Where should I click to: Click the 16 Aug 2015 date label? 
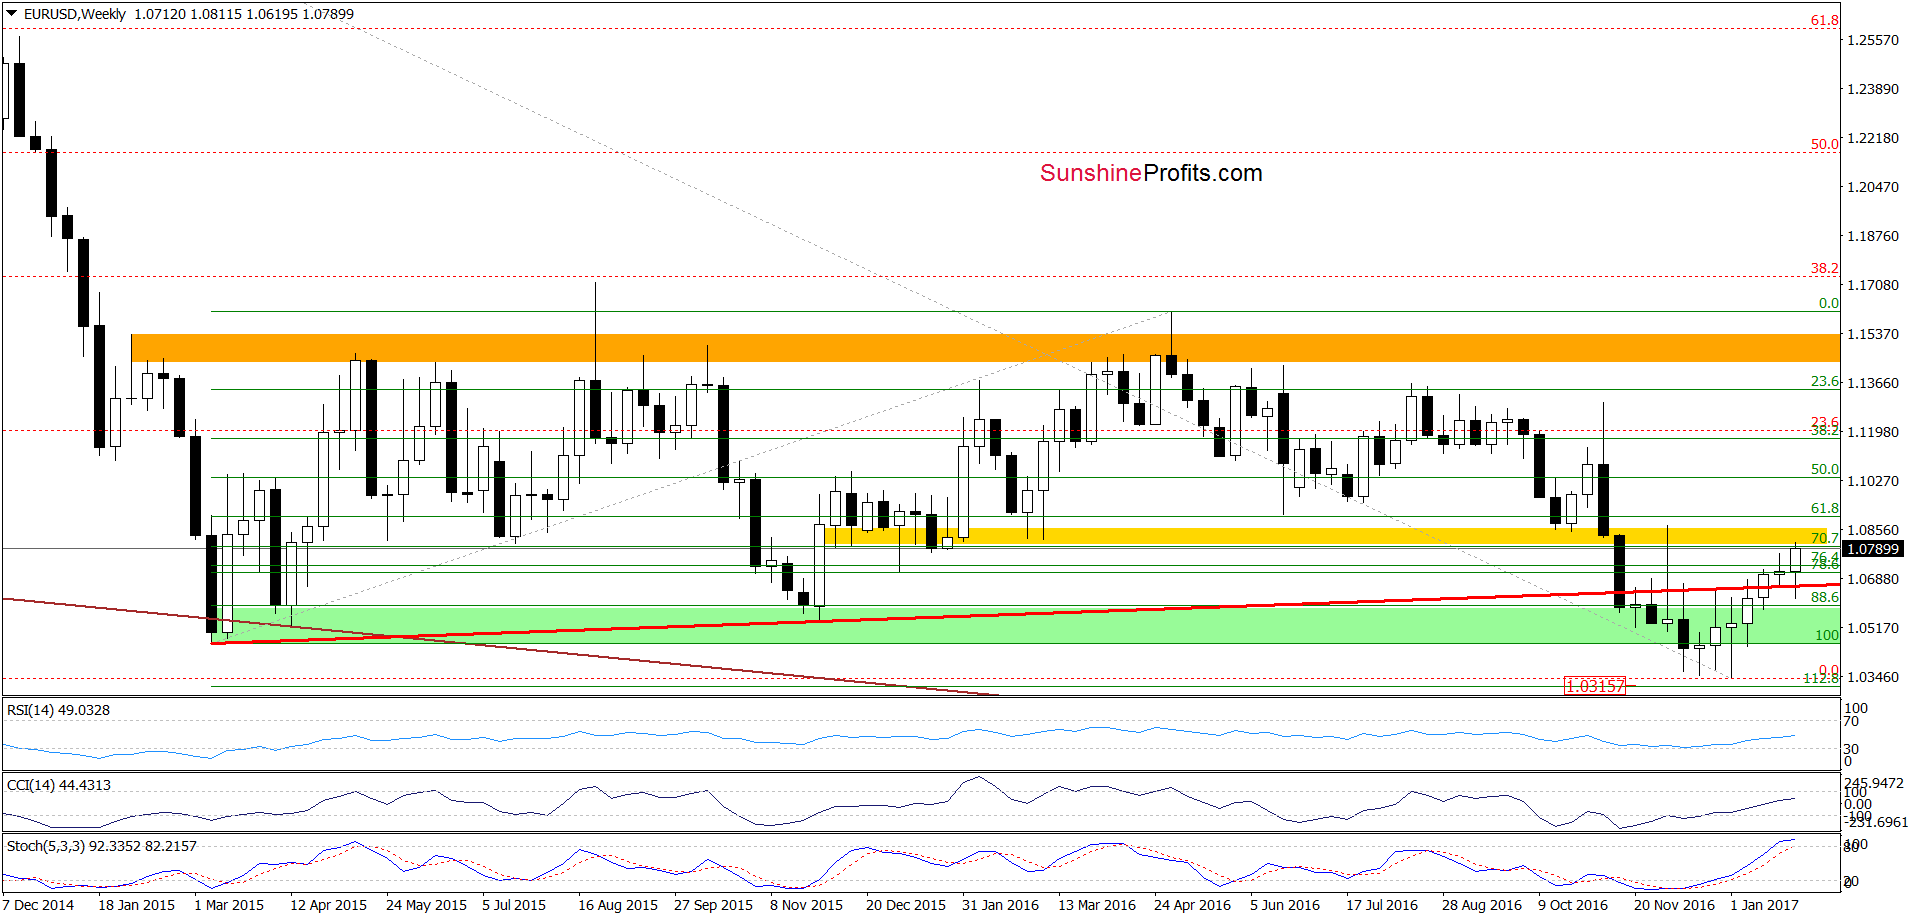(x=618, y=905)
